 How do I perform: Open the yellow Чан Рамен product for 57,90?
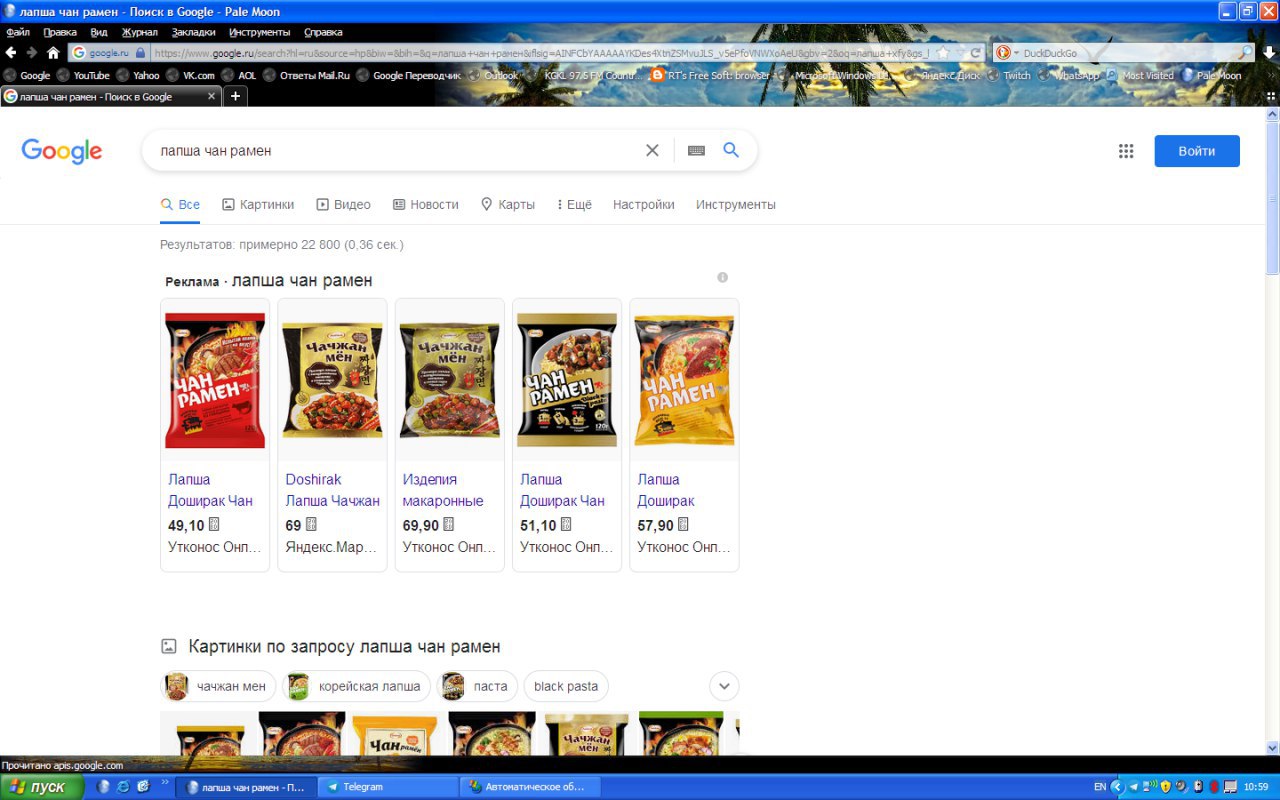tap(684, 435)
